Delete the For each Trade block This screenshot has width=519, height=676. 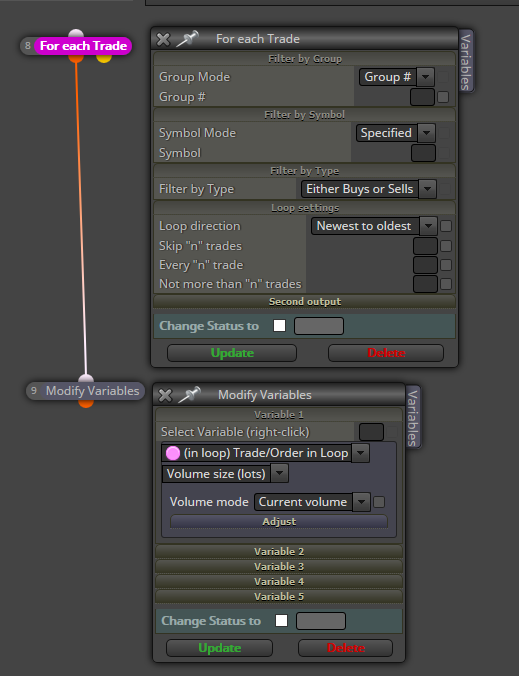click(x=386, y=353)
